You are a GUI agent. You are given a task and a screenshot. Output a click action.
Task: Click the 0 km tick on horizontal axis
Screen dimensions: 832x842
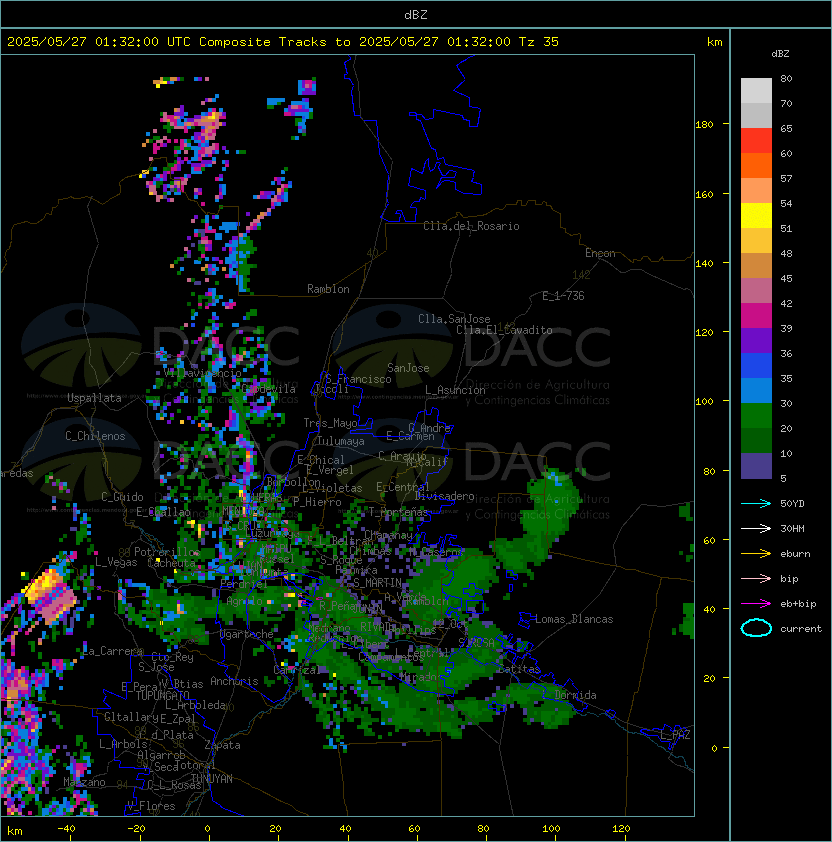tap(208, 829)
